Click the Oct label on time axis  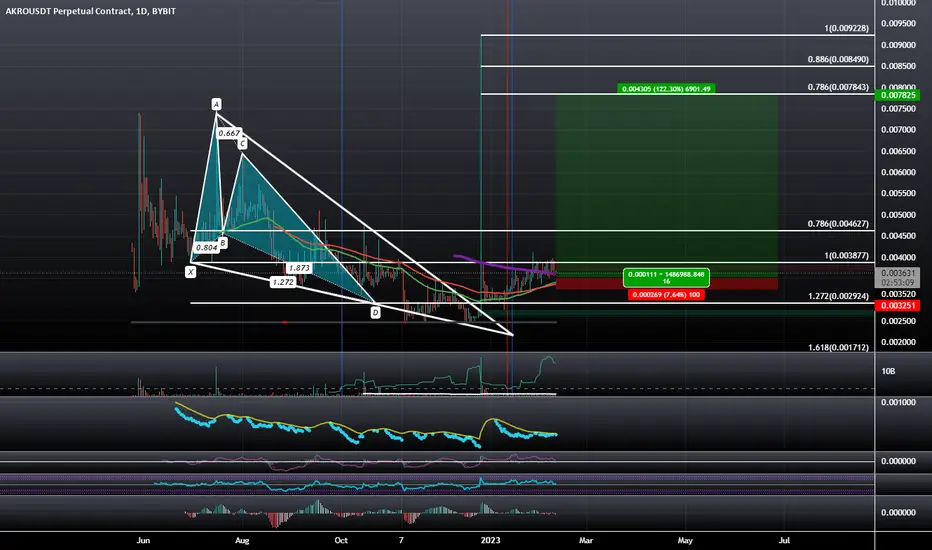point(341,540)
